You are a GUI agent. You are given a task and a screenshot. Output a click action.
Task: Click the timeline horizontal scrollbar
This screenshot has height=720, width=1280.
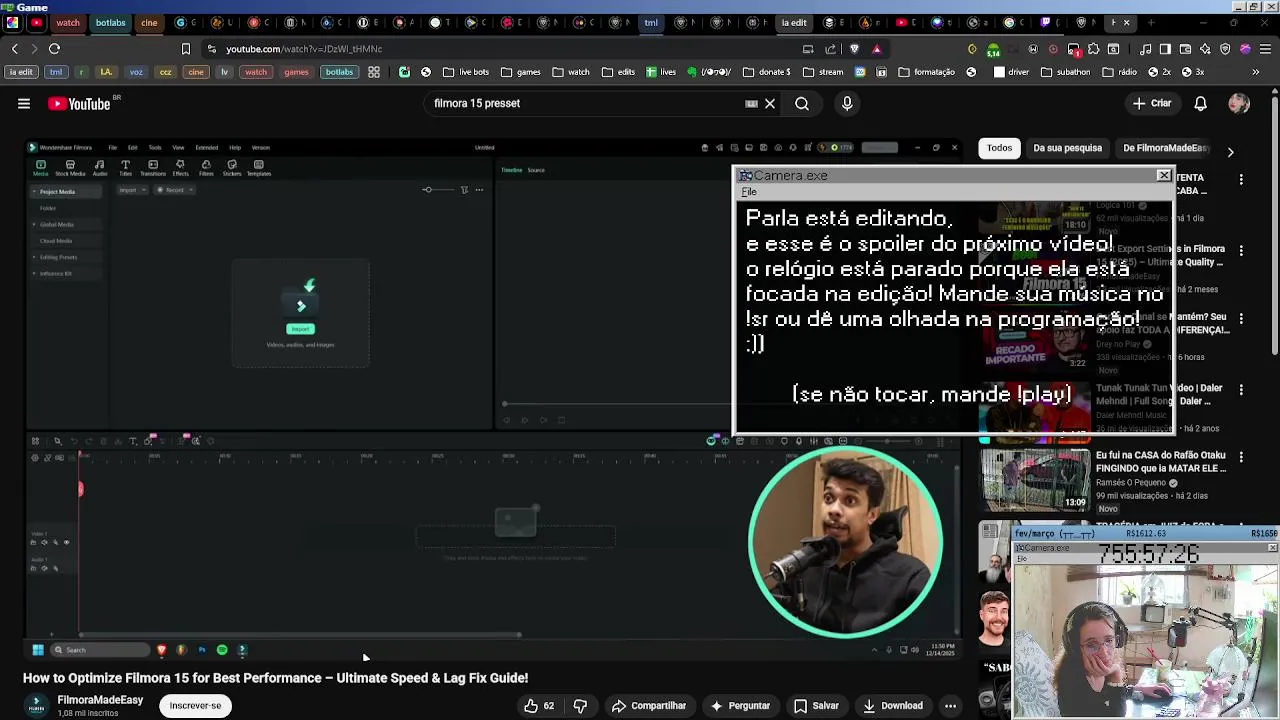click(300, 635)
